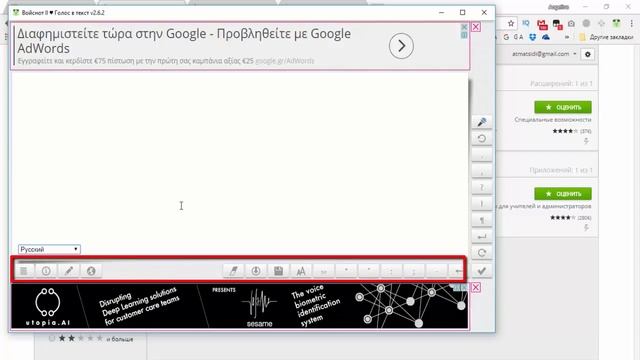Open the utopia.AI sesame banner ad
640x360 pixels.
pos(240,306)
